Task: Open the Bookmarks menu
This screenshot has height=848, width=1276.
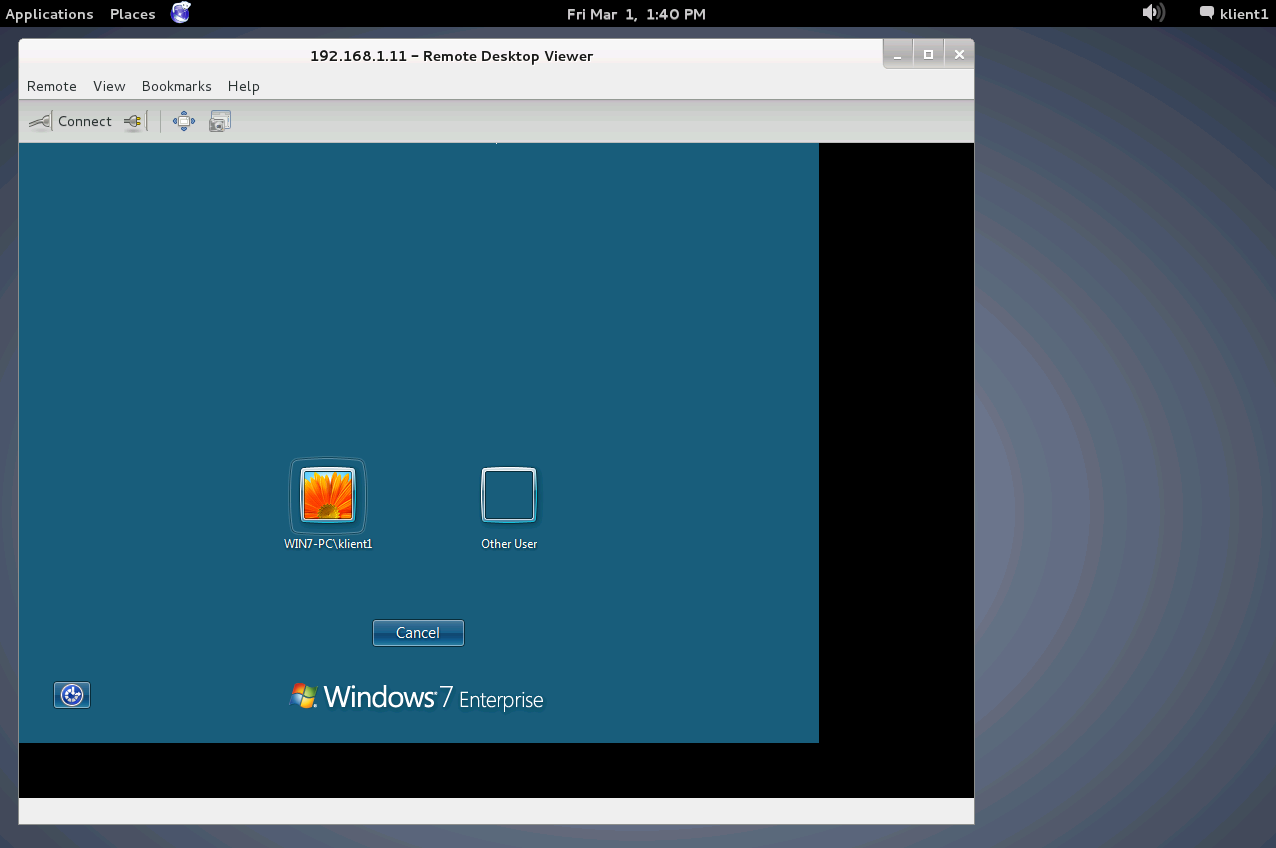Action: [x=176, y=86]
